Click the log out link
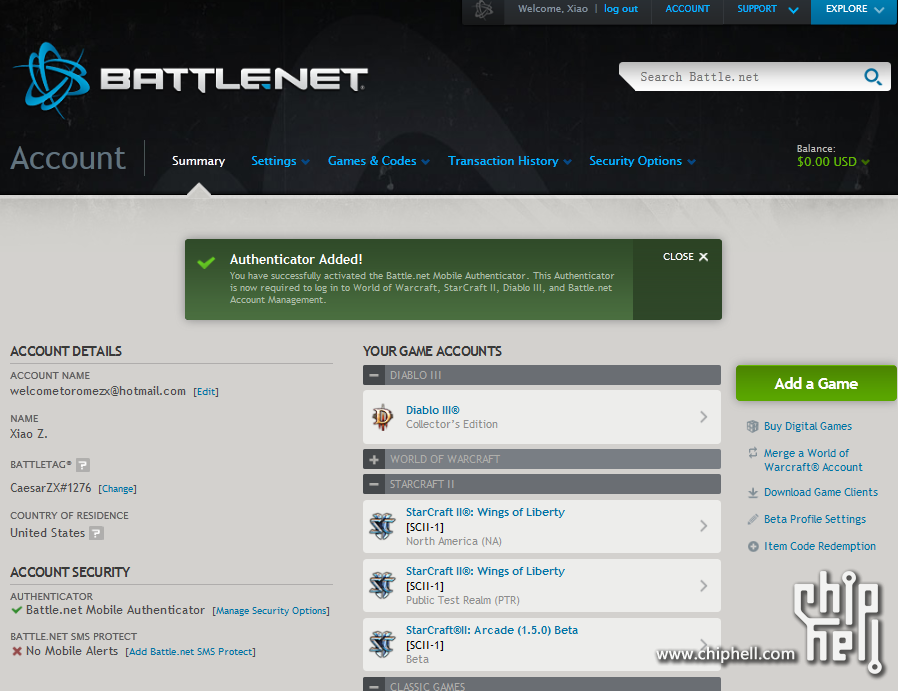This screenshot has width=898, height=691. (x=621, y=9)
